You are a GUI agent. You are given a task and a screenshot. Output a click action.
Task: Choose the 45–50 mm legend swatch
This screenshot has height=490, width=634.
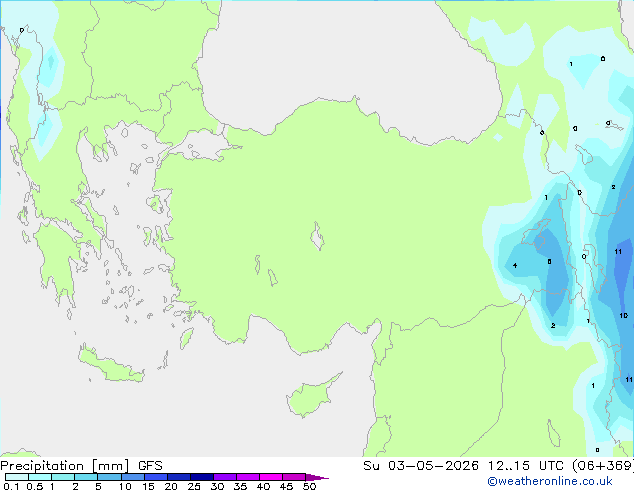coord(294,477)
